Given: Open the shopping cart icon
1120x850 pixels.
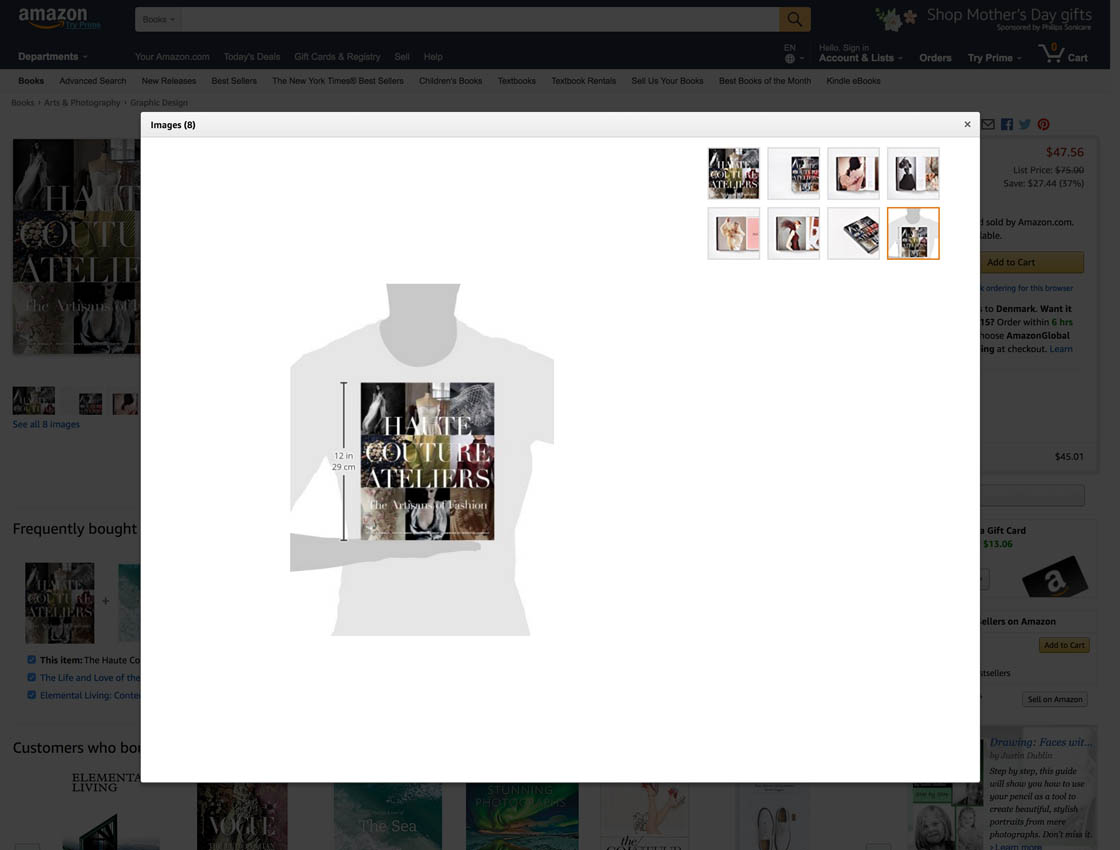Looking at the screenshot, I should click(x=1052, y=54).
